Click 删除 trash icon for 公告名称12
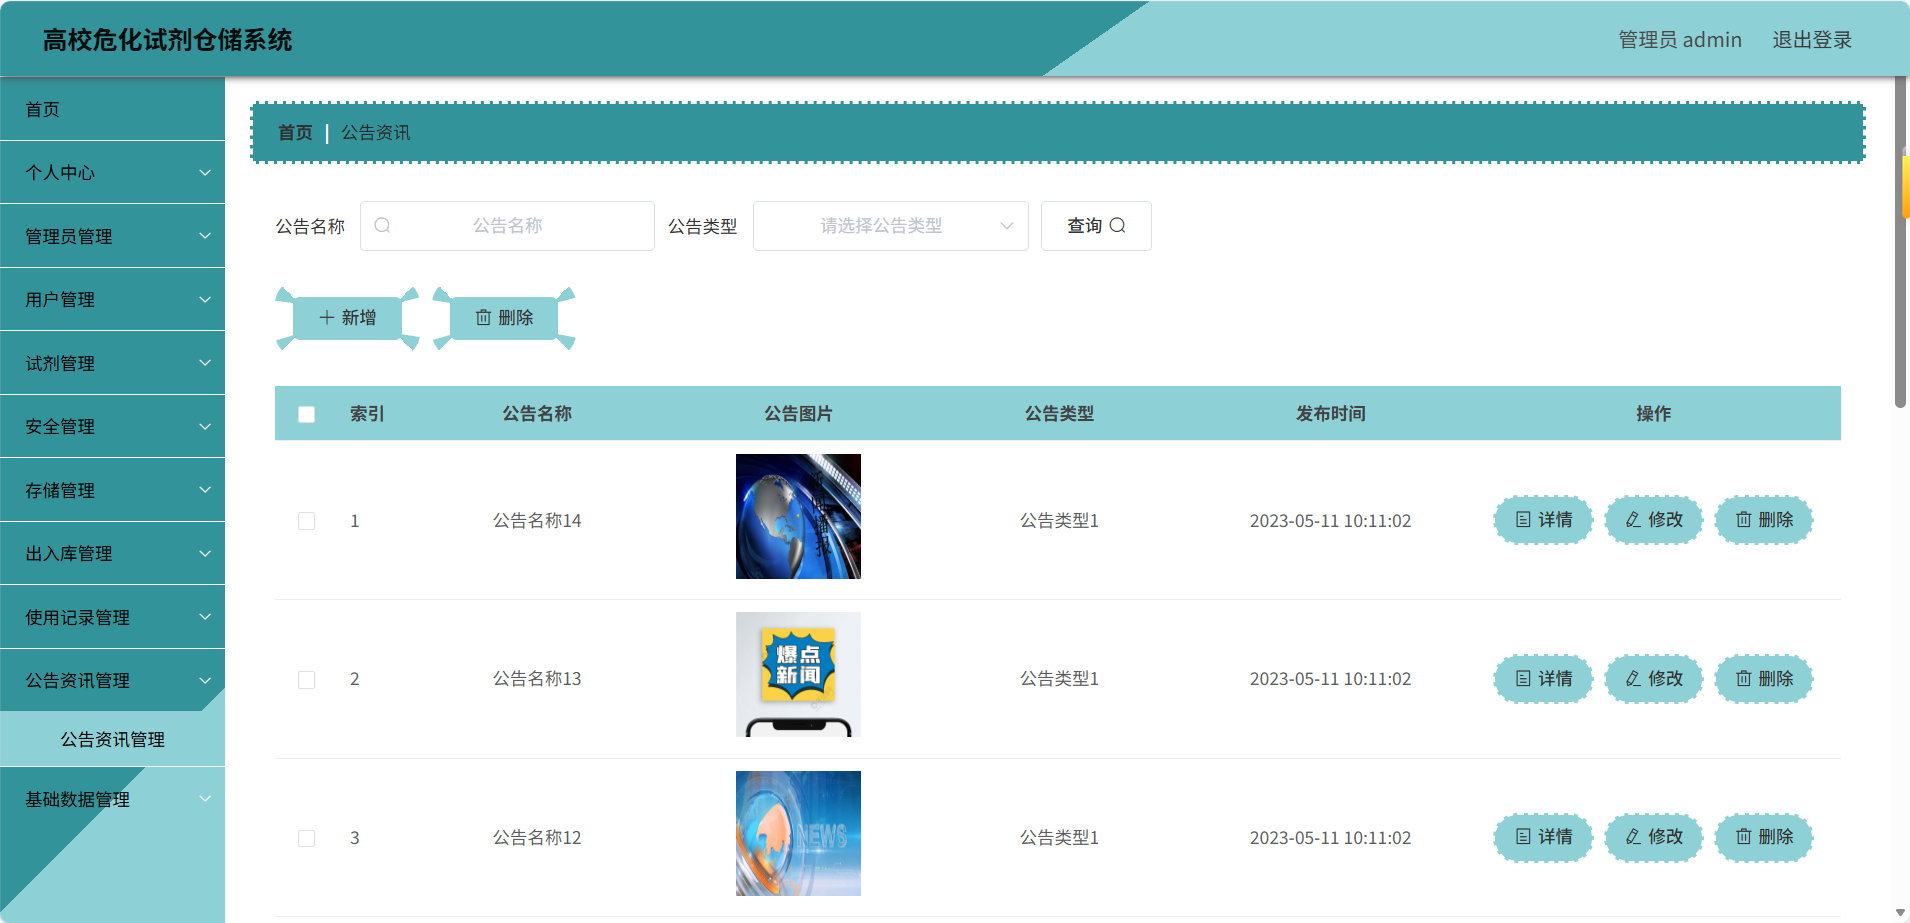The height and width of the screenshot is (923, 1910). [1744, 837]
